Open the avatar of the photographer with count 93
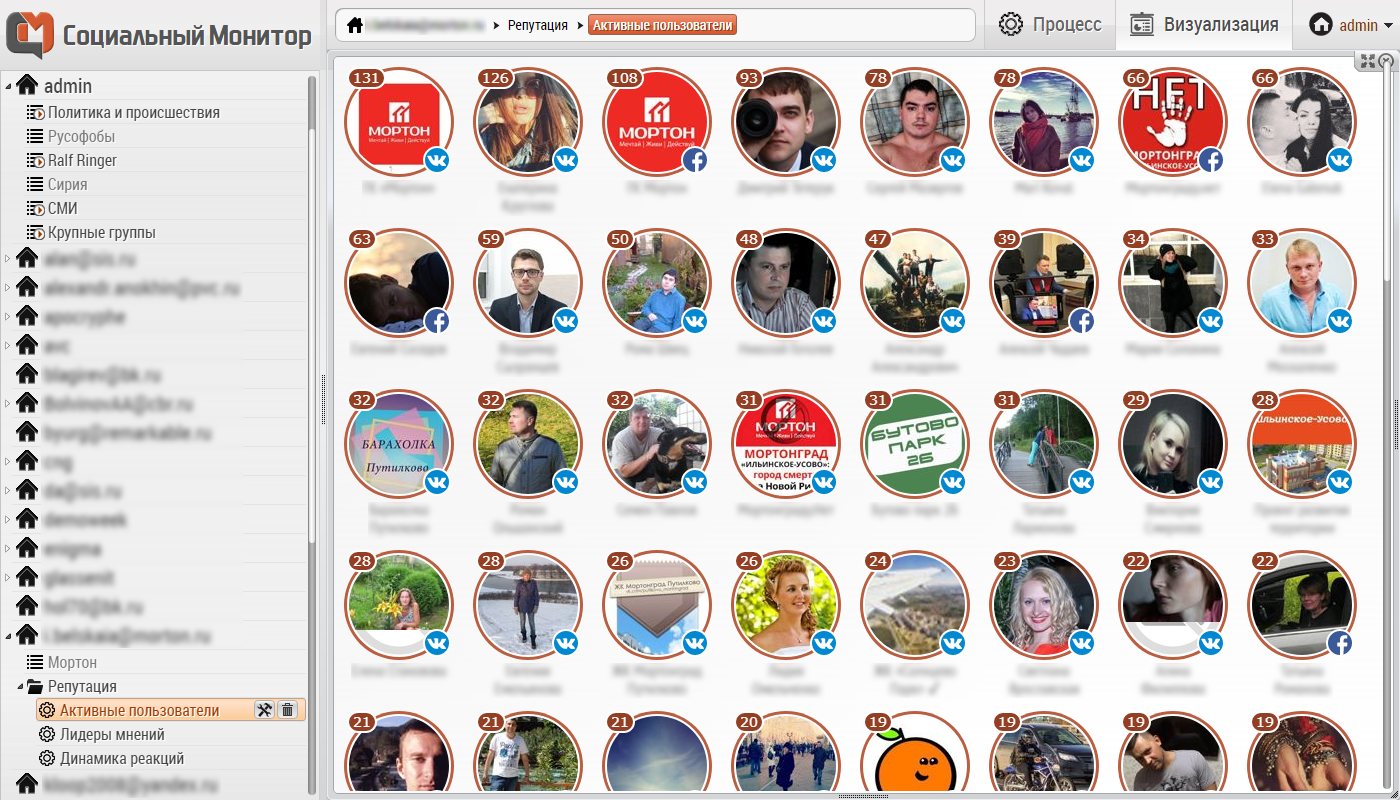Viewport: 1400px width, 800px height. 786,122
